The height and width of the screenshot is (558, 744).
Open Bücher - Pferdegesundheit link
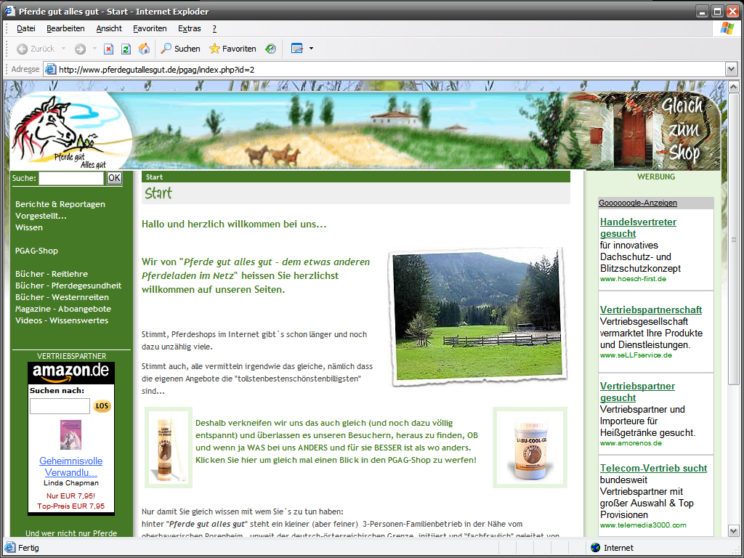click(x=68, y=286)
